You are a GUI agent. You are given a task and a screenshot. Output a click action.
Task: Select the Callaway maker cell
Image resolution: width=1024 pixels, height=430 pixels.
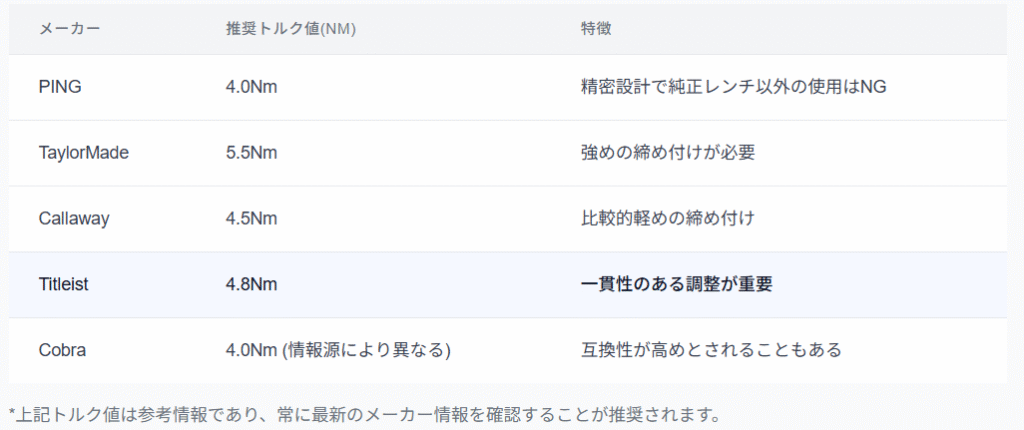(73, 219)
